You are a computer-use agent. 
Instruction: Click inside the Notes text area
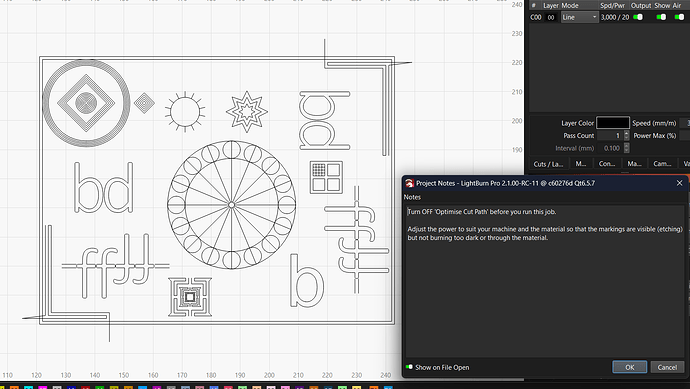[545, 282]
